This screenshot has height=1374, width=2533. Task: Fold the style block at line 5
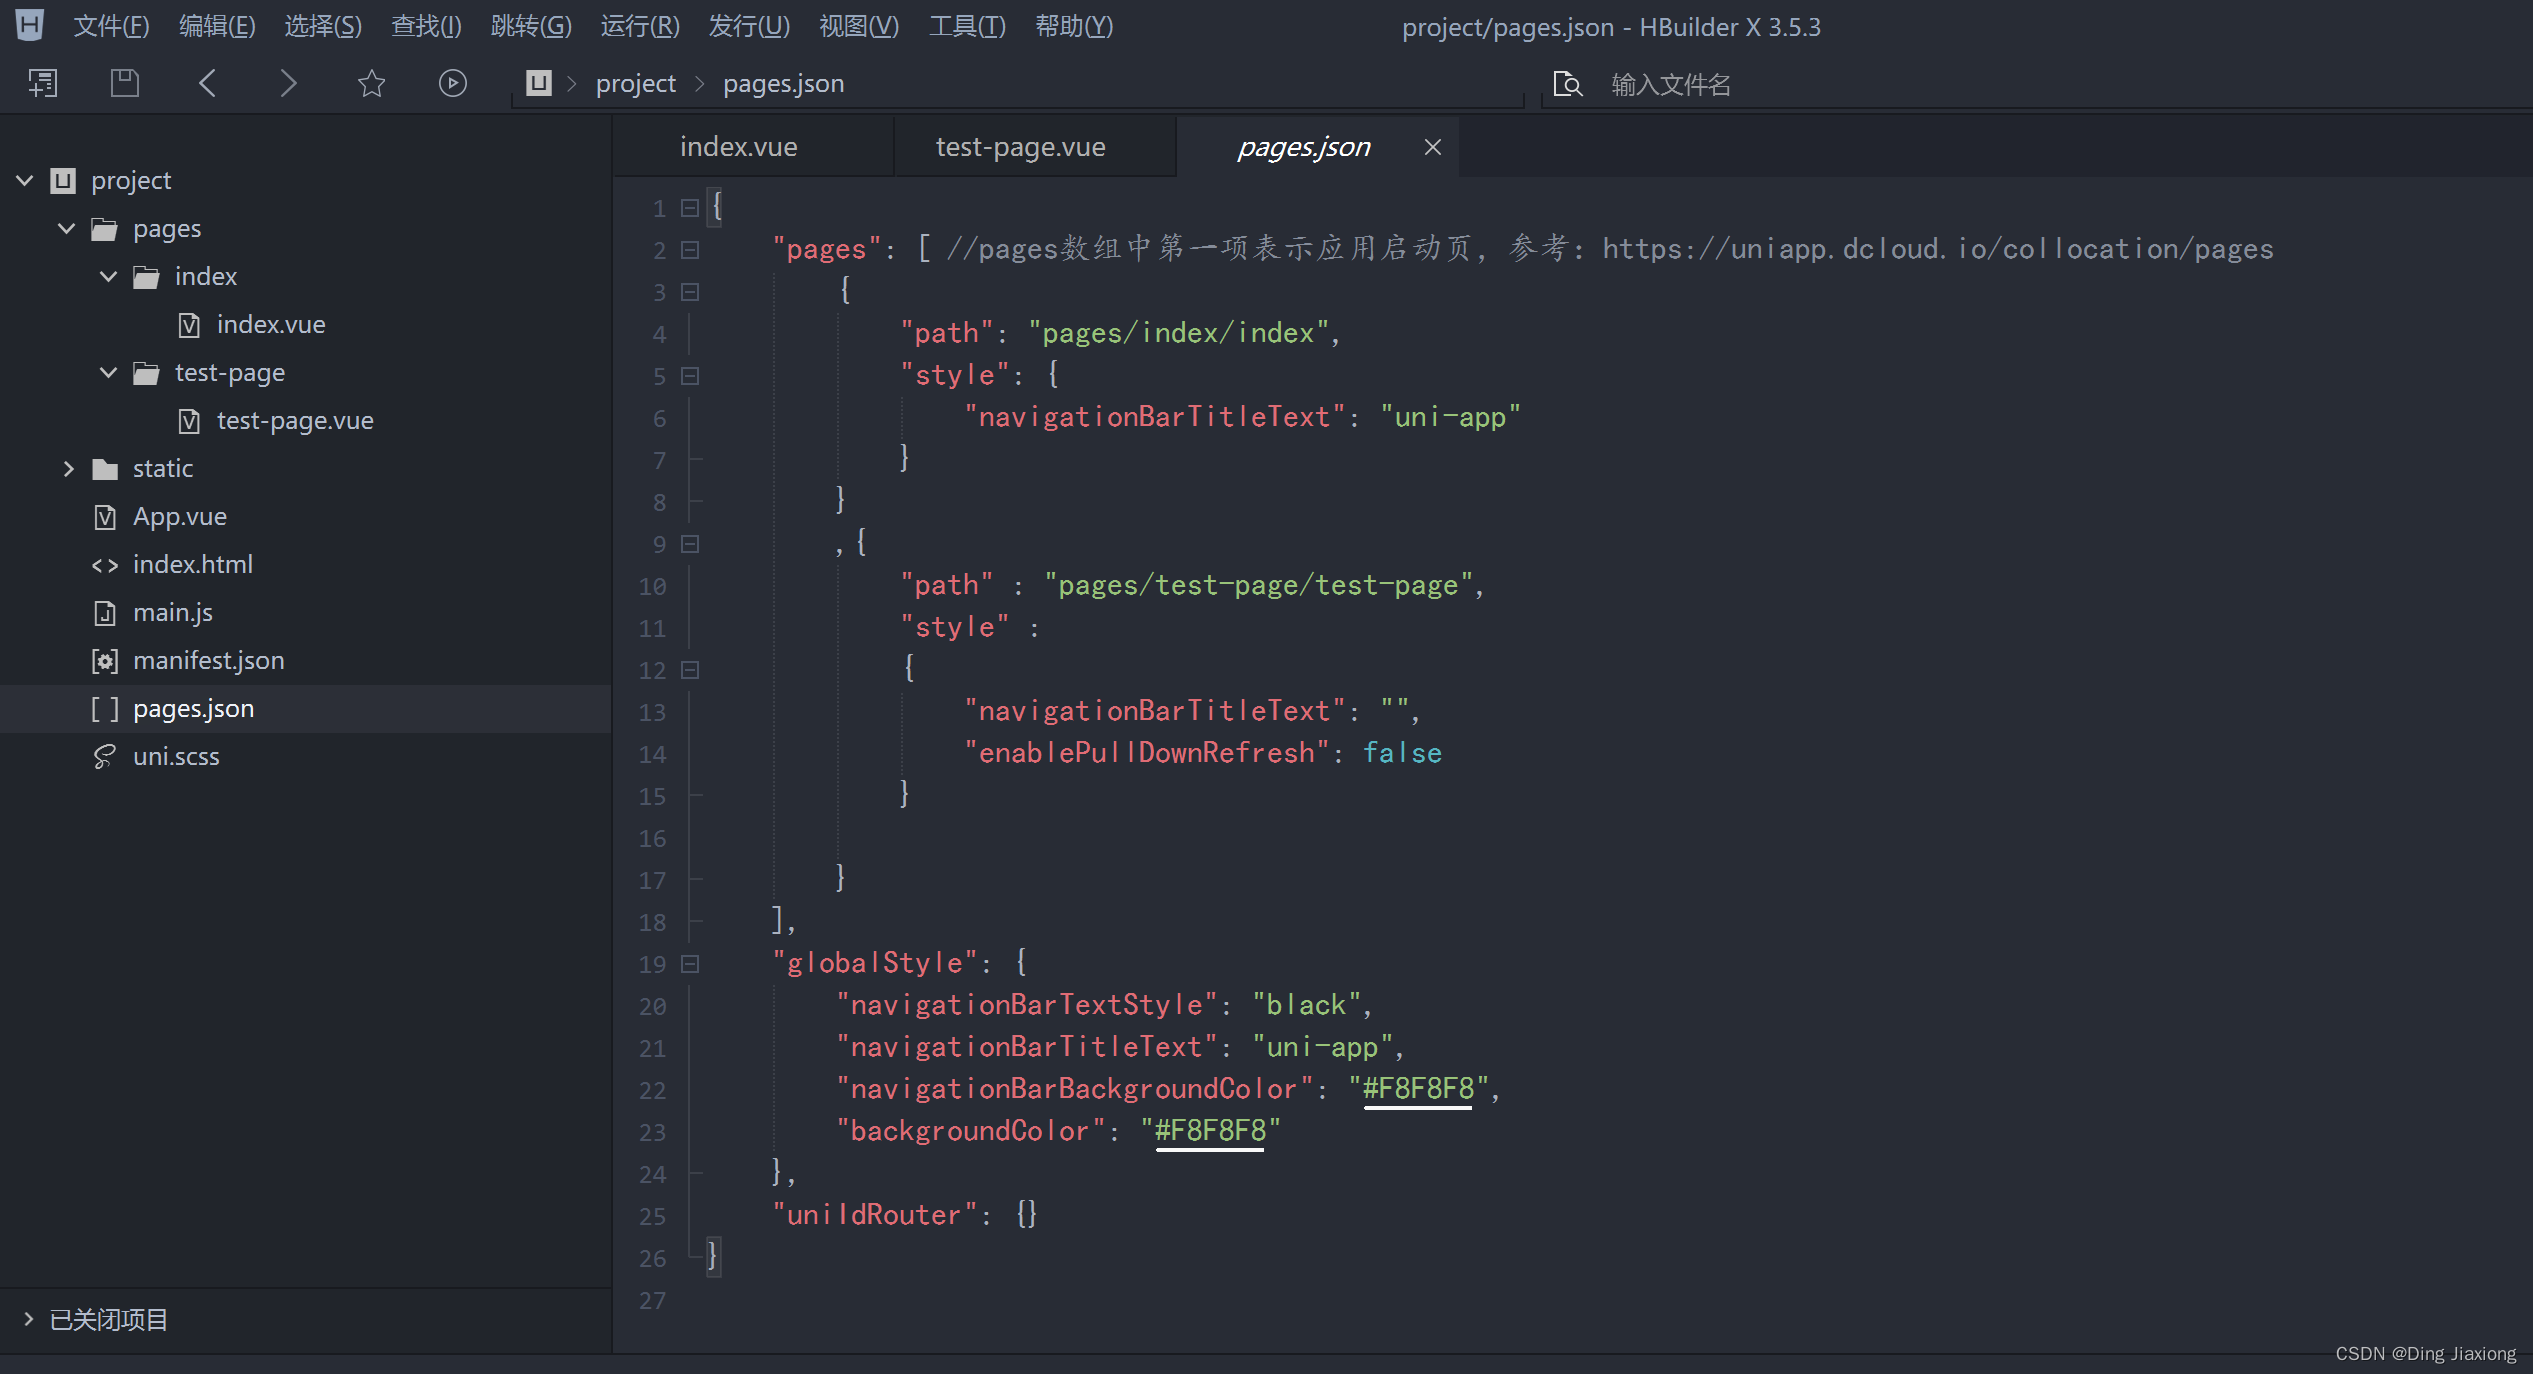tap(689, 376)
